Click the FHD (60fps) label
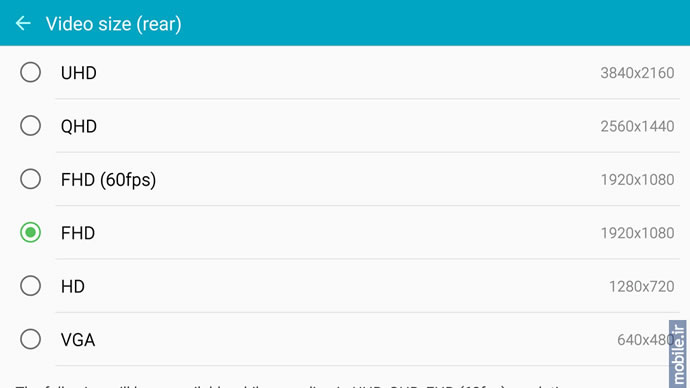Image resolution: width=690 pixels, height=388 pixels. coord(108,180)
